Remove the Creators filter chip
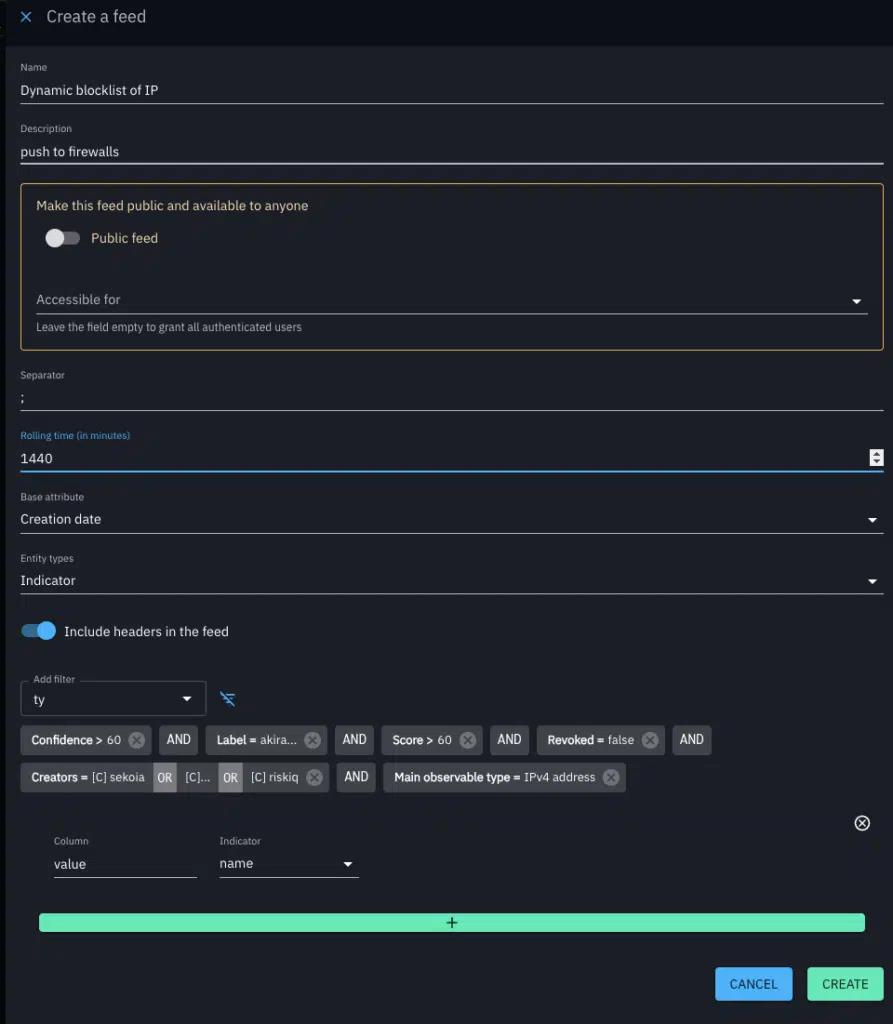 (314, 777)
